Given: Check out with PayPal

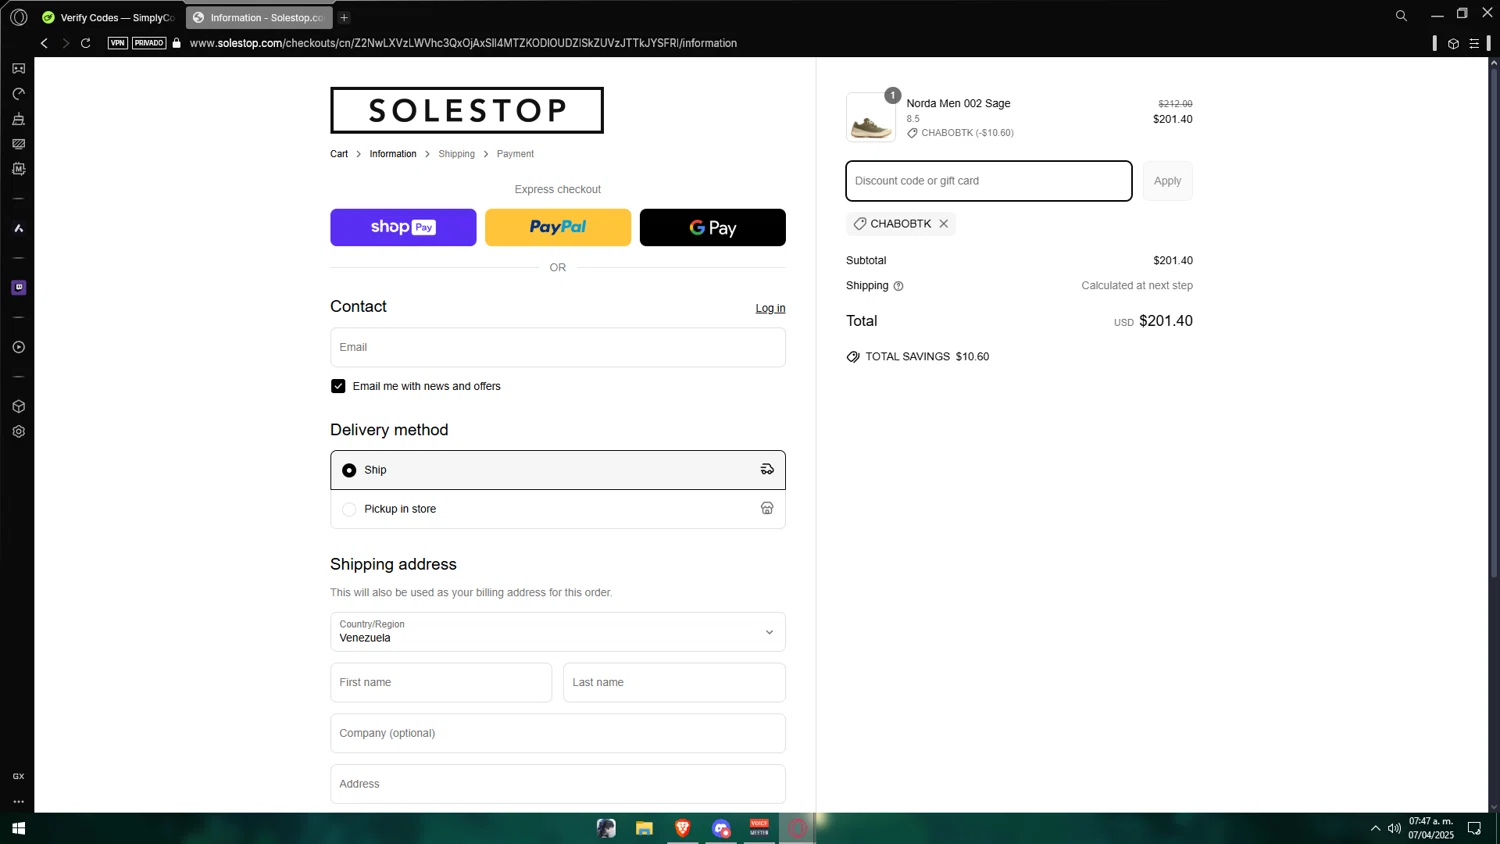Looking at the screenshot, I should (x=558, y=227).
